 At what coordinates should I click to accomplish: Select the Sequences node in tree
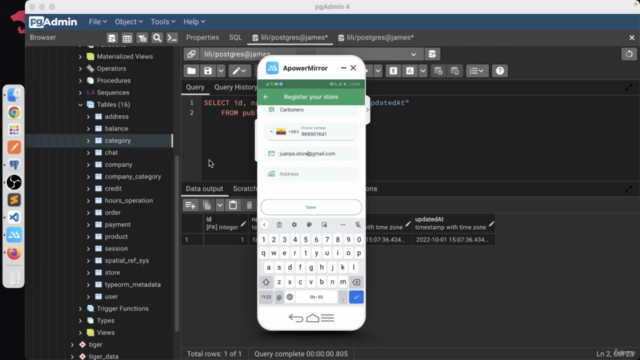pyautogui.click(x=113, y=93)
